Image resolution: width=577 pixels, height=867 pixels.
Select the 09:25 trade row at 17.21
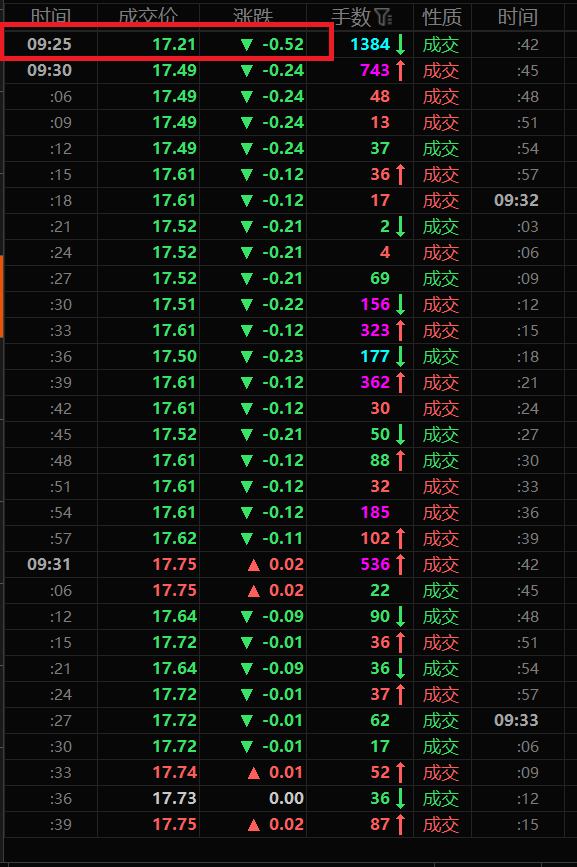[167, 44]
